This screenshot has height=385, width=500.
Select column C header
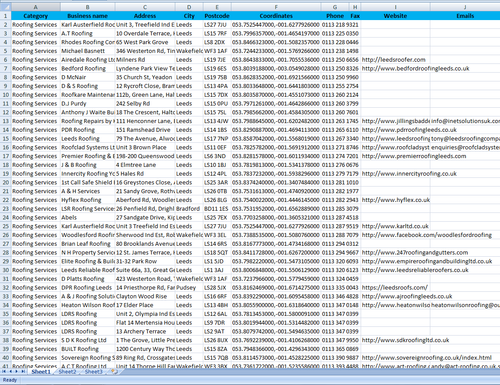click(145, 7)
